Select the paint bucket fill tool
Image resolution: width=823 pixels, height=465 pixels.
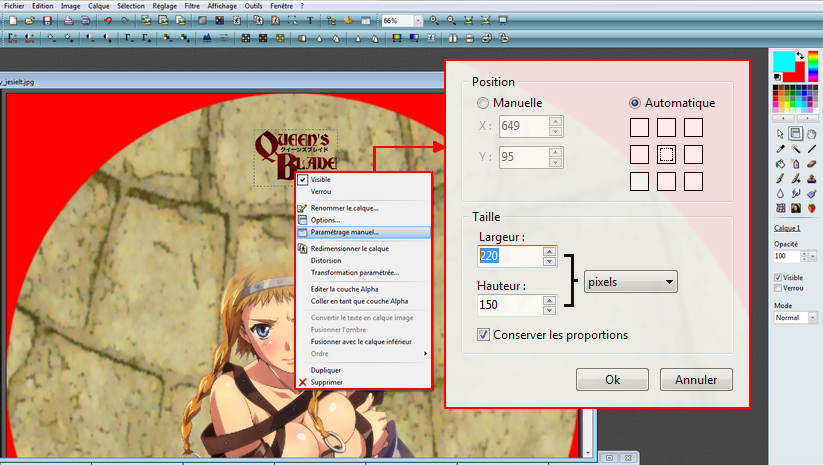pos(780,164)
